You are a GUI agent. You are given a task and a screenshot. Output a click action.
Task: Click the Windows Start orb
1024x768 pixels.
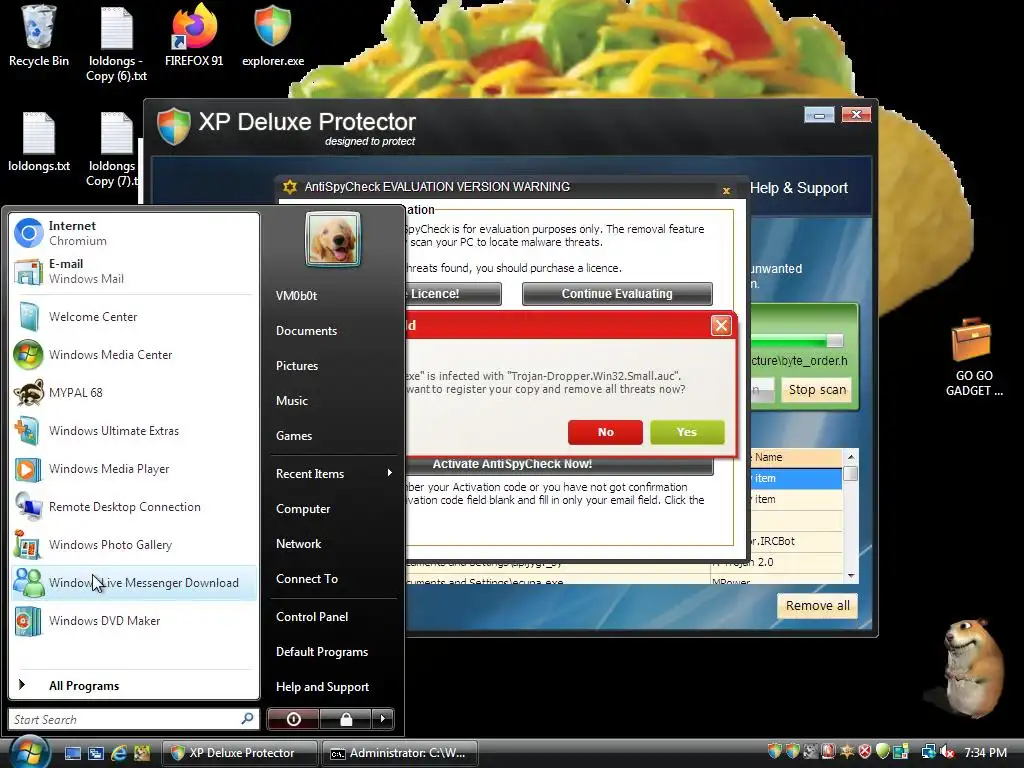click(29, 752)
